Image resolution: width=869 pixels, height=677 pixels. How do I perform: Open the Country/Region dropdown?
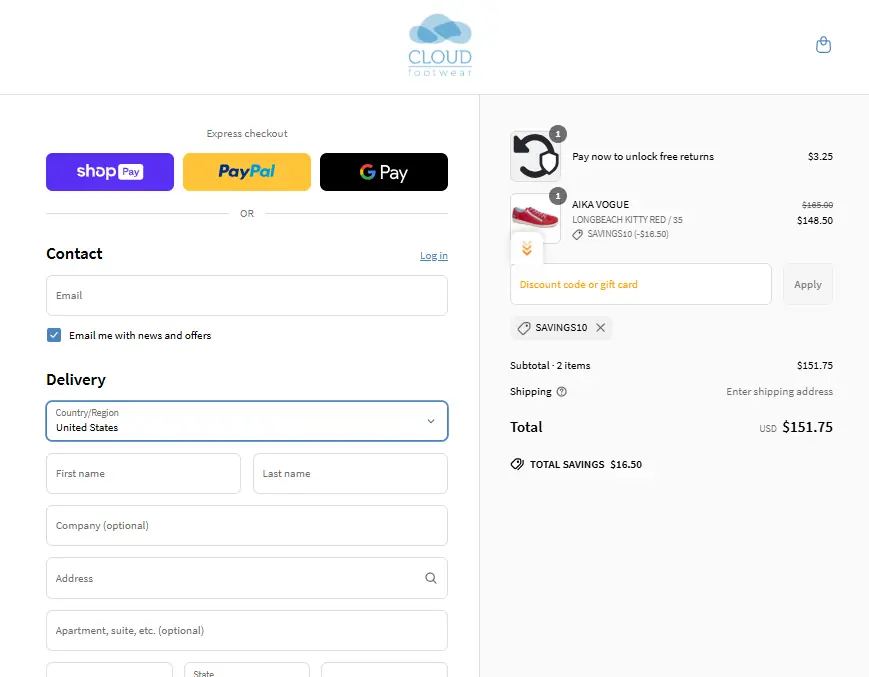[247, 421]
